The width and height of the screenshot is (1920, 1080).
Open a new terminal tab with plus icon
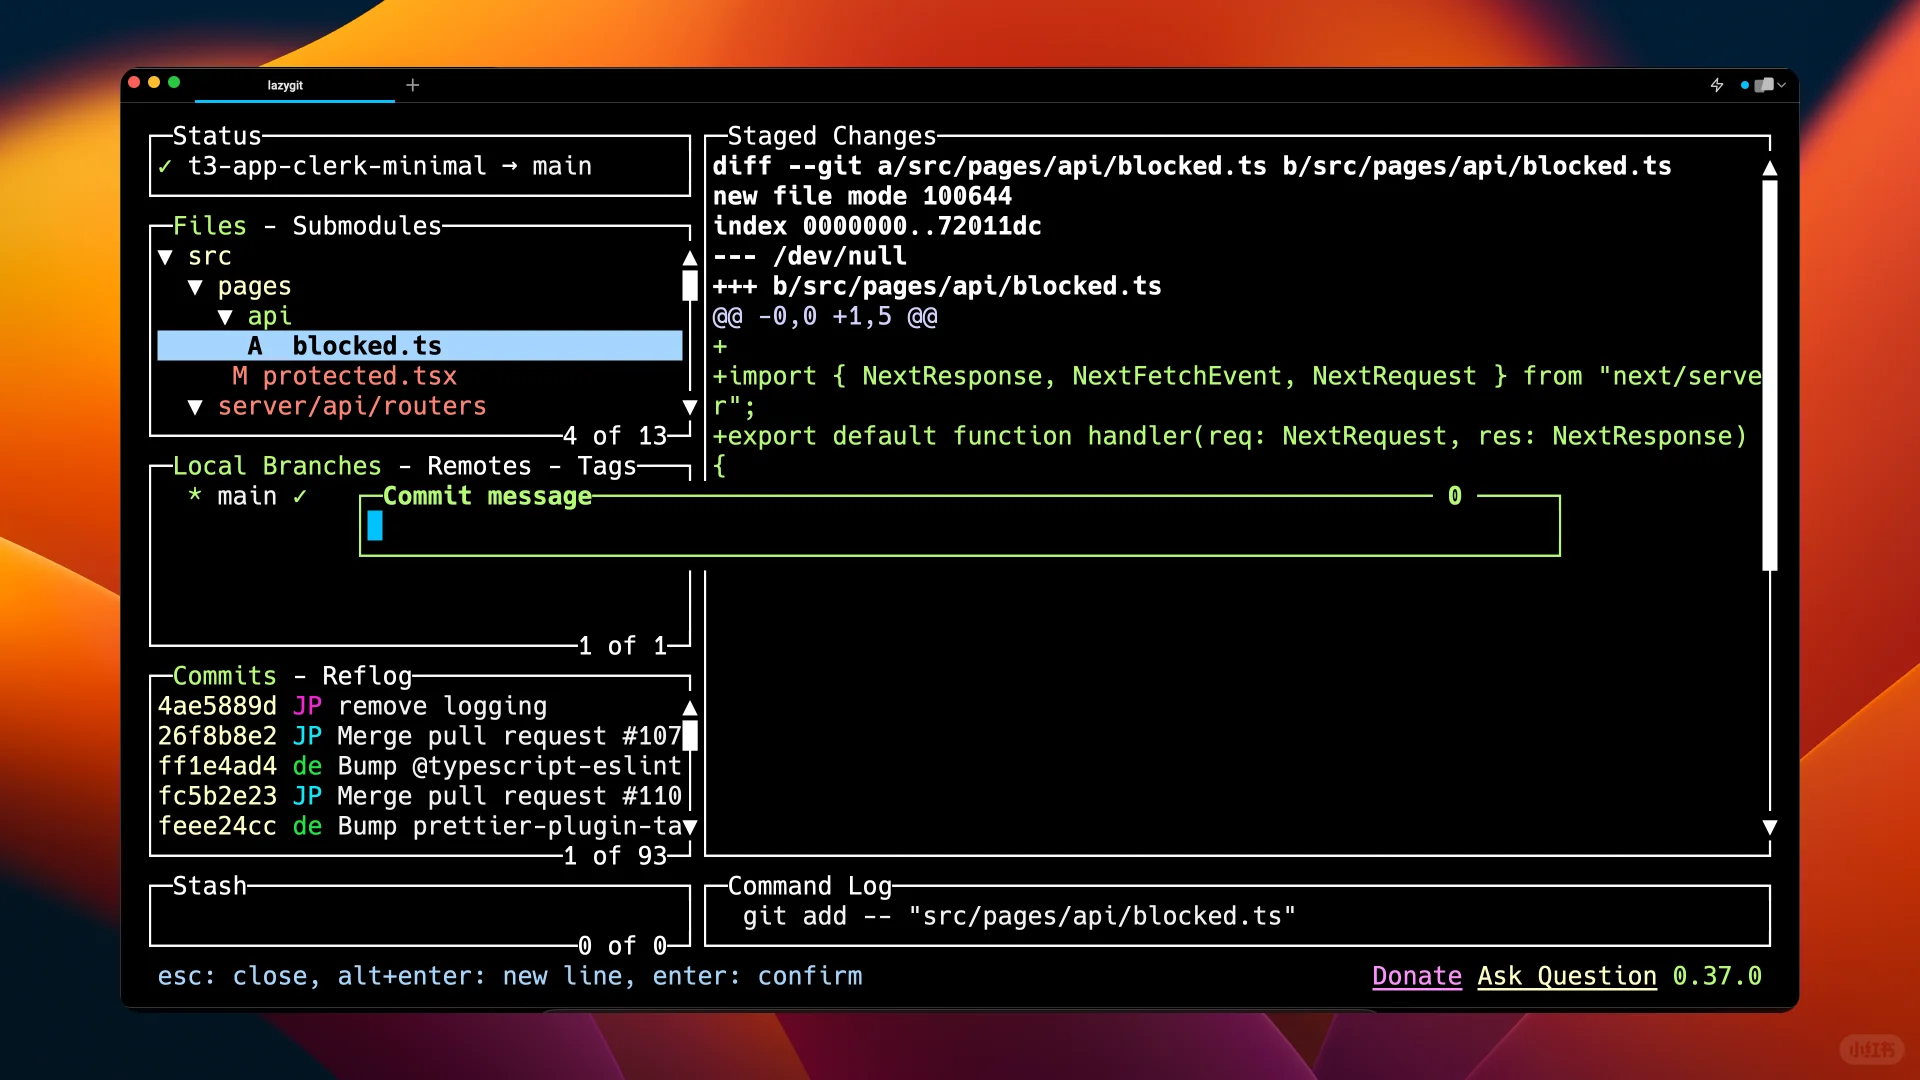click(x=413, y=85)
